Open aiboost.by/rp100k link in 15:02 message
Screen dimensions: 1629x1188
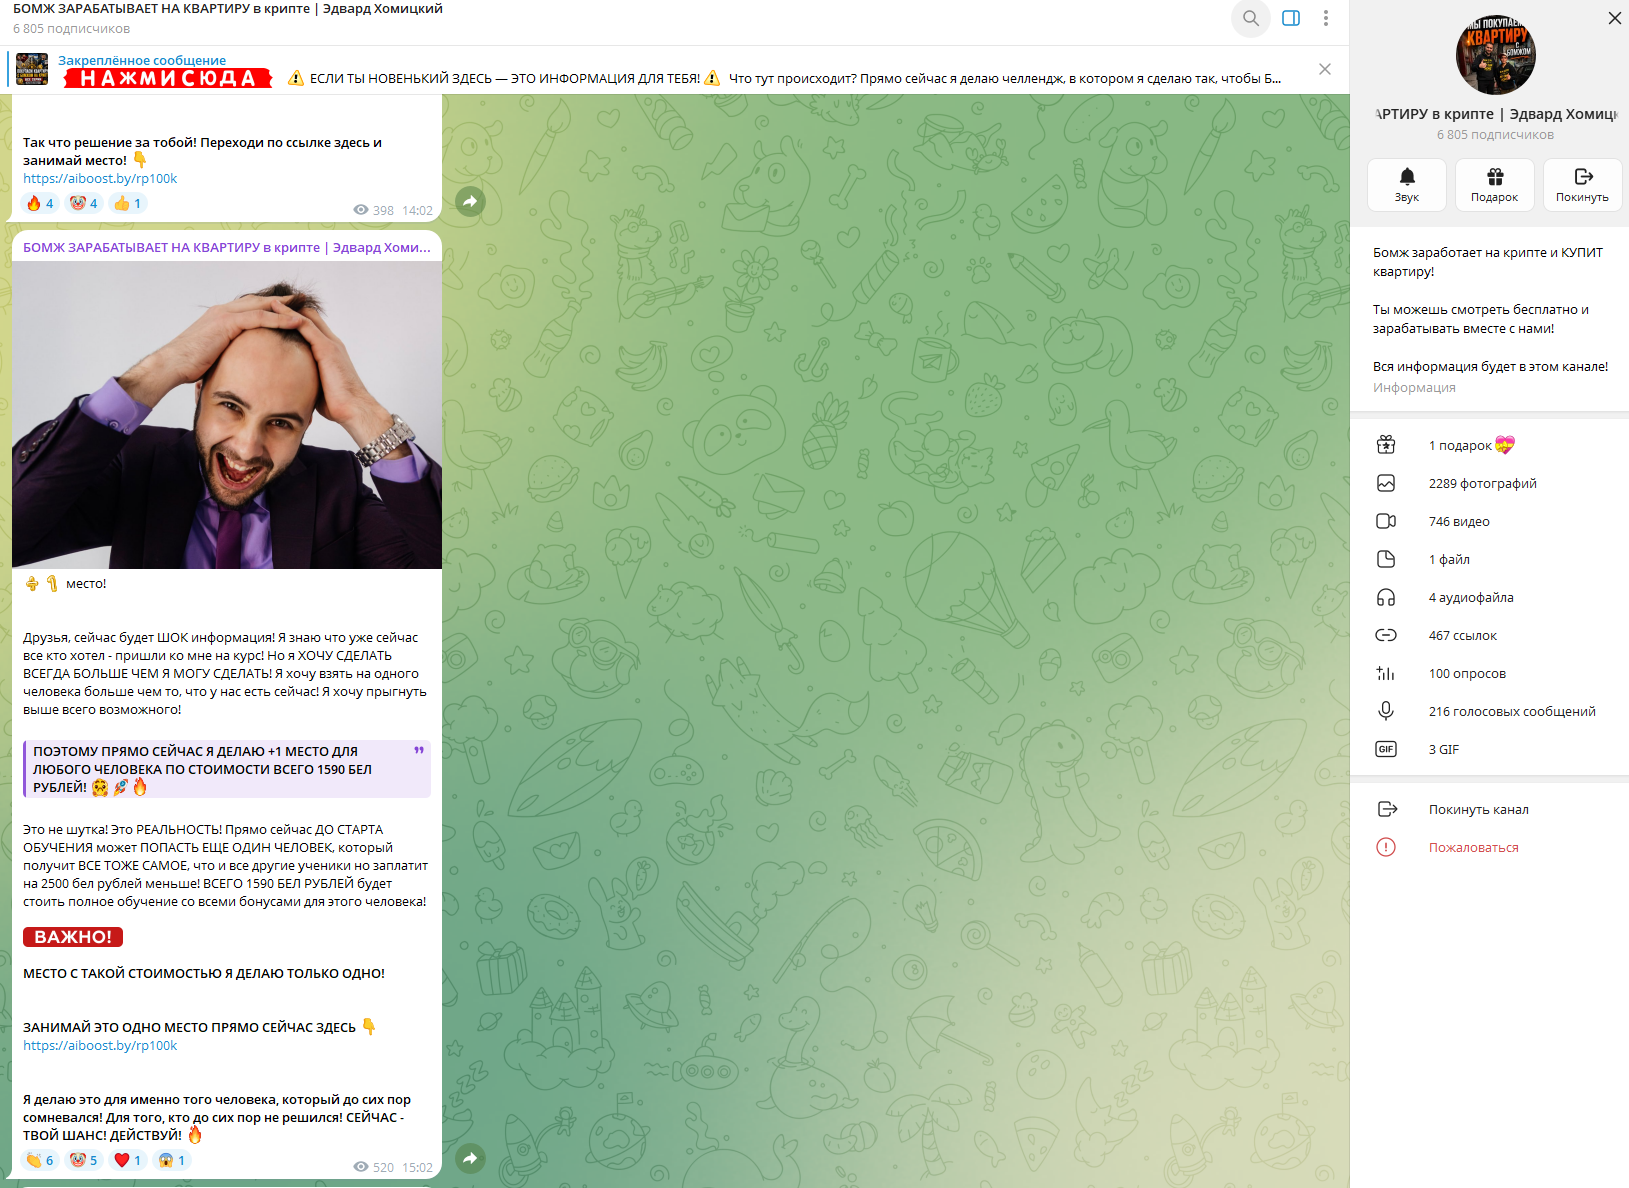(x=100, y=1046)
